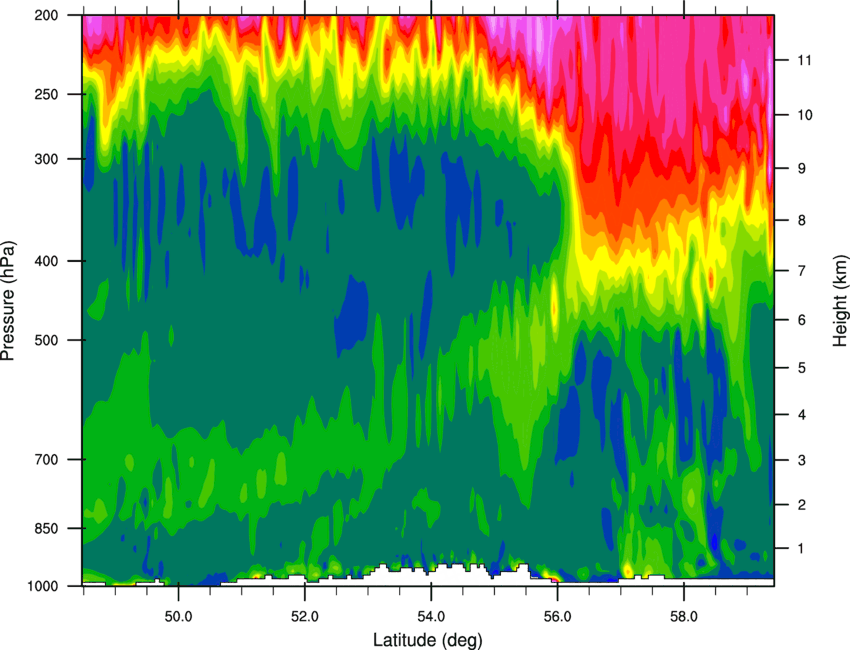Screen dimensions: 850x650
Task: Click the 300 pressure tick label
Action: click(x=46, y=159)
